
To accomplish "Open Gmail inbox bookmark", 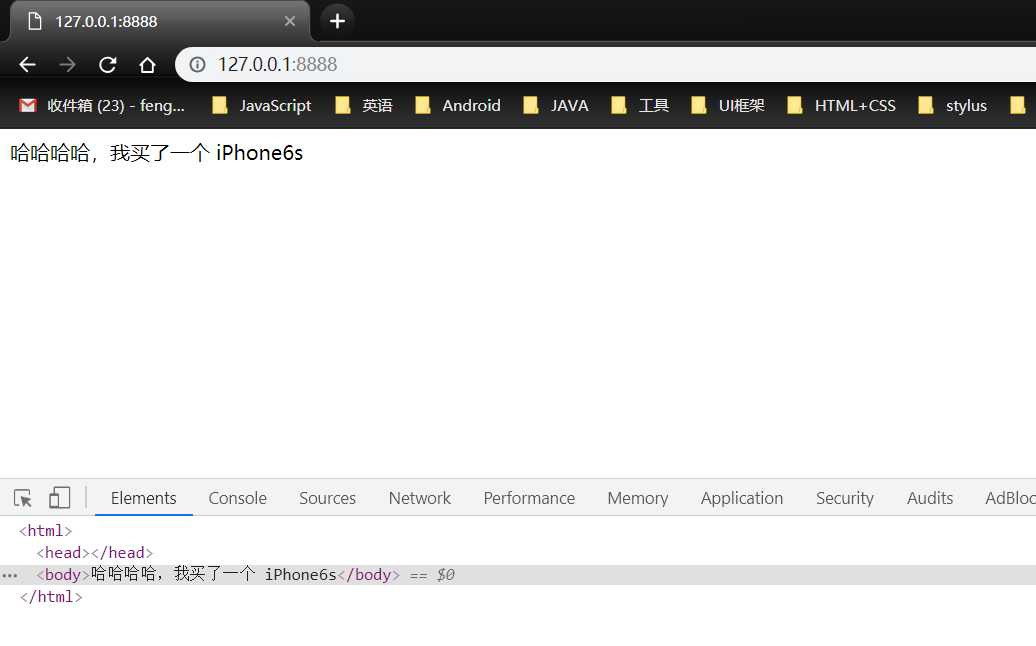I will (102, 106).
